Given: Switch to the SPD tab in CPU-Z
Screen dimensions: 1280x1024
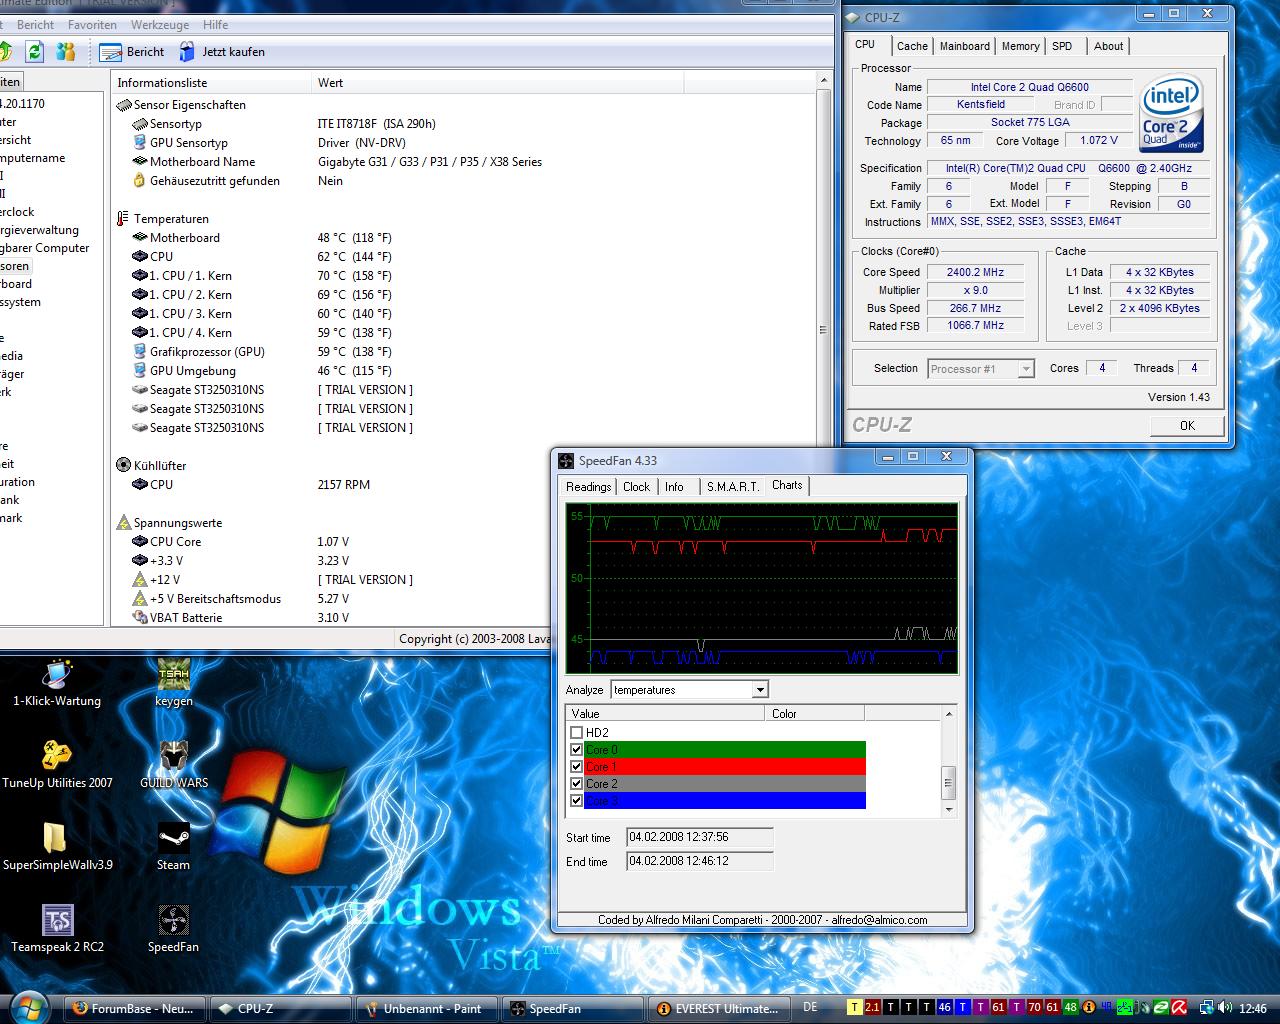Looking at the screenshot, I should (1062, 46).
